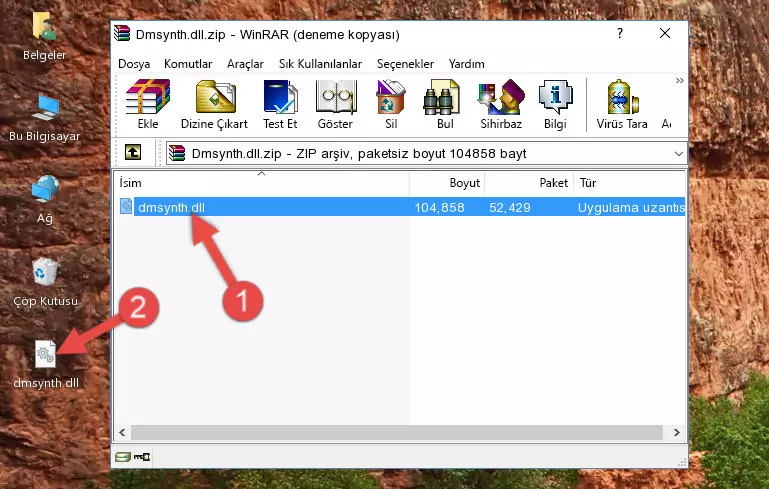Click the WinRAR title bar app icon
The image size is (769, 489).
point(122,34)
